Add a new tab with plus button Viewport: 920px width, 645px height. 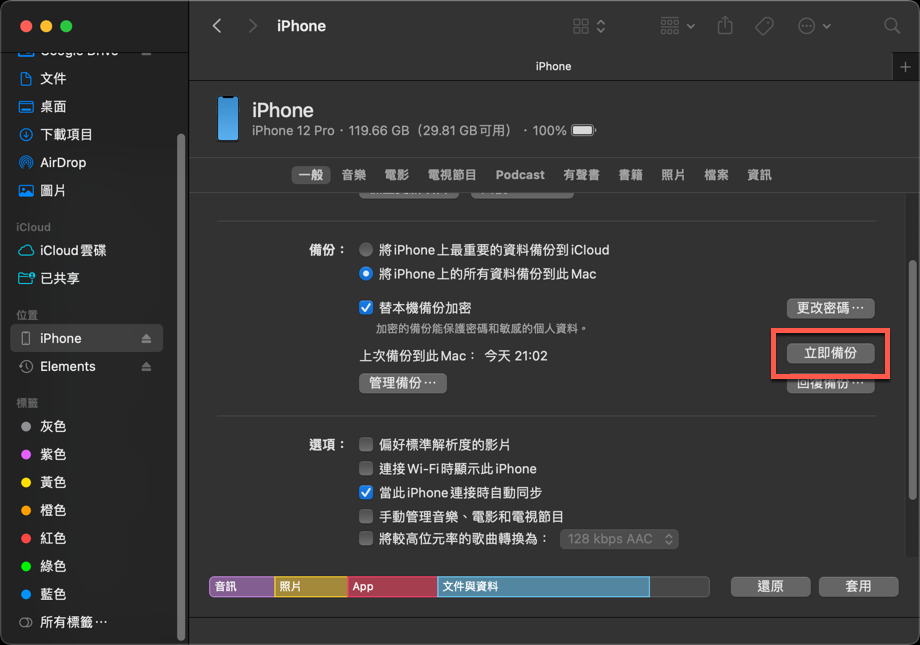tap(905, 67)
